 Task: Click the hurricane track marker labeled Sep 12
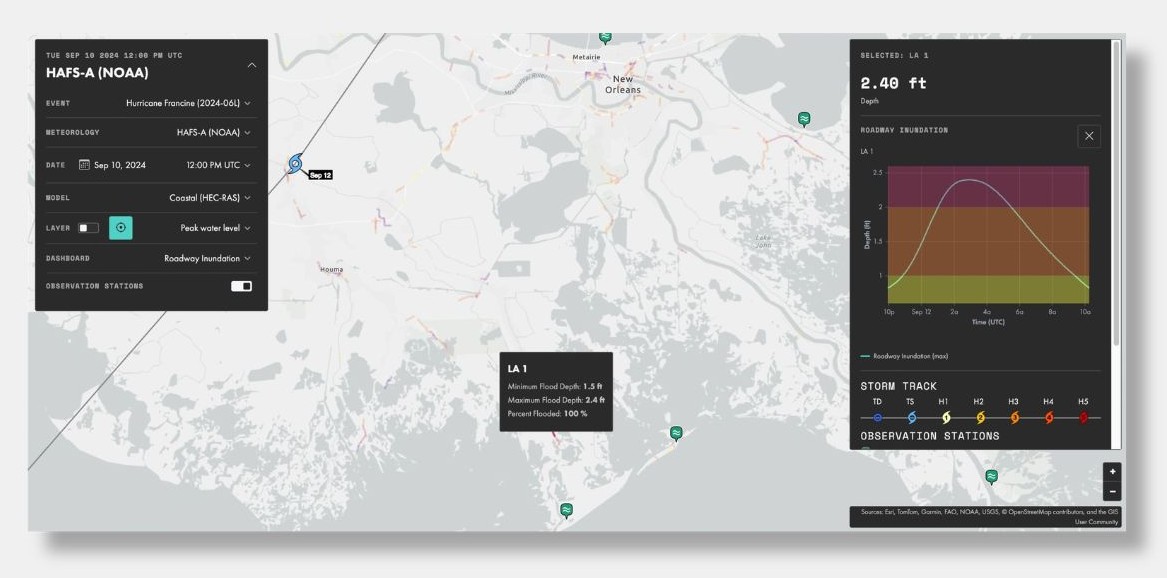pos(295,164)
